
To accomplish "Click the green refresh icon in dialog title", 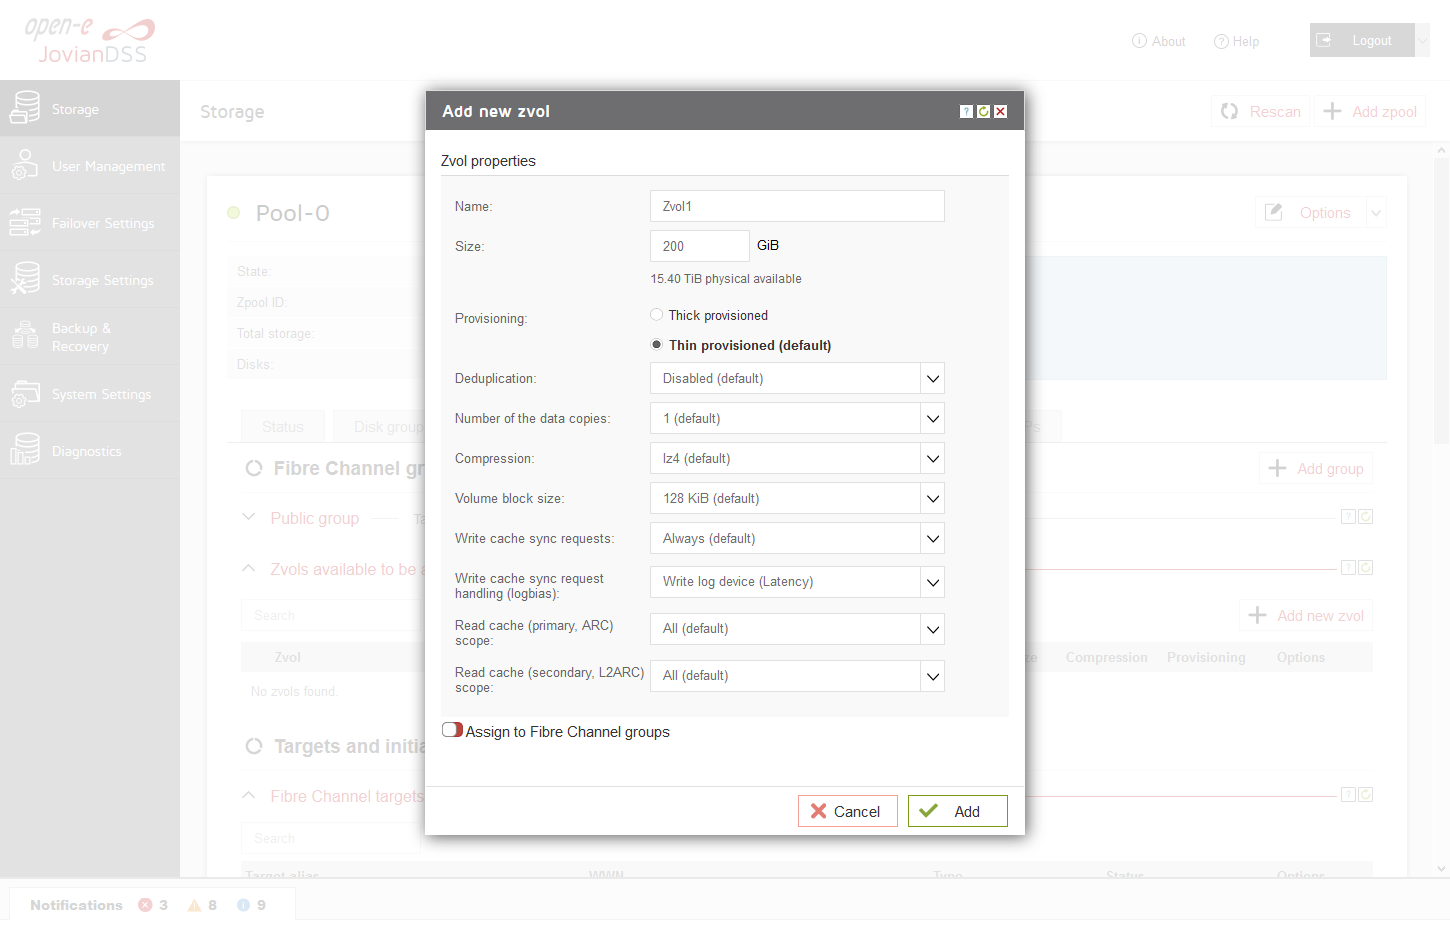I will click(983, 112).
